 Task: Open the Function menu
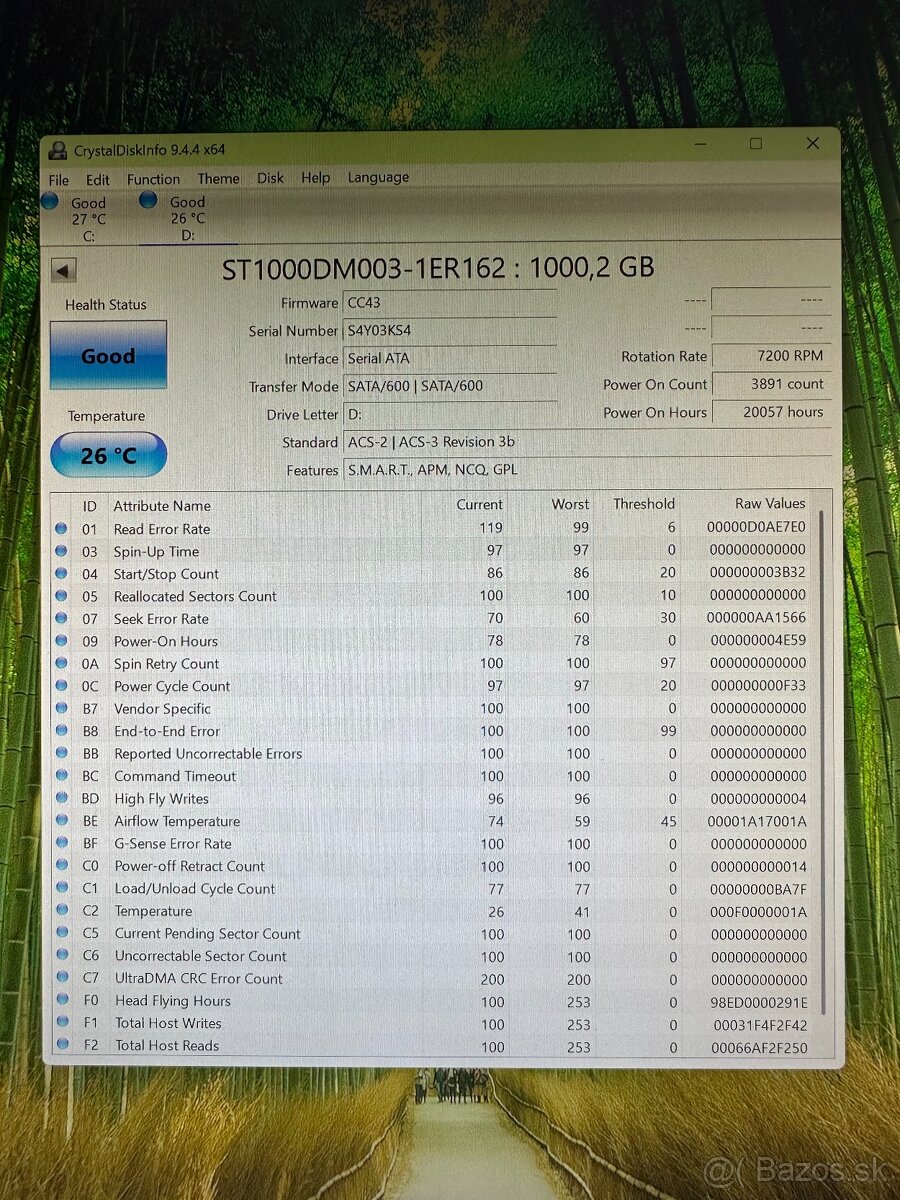tap(153, 177)
